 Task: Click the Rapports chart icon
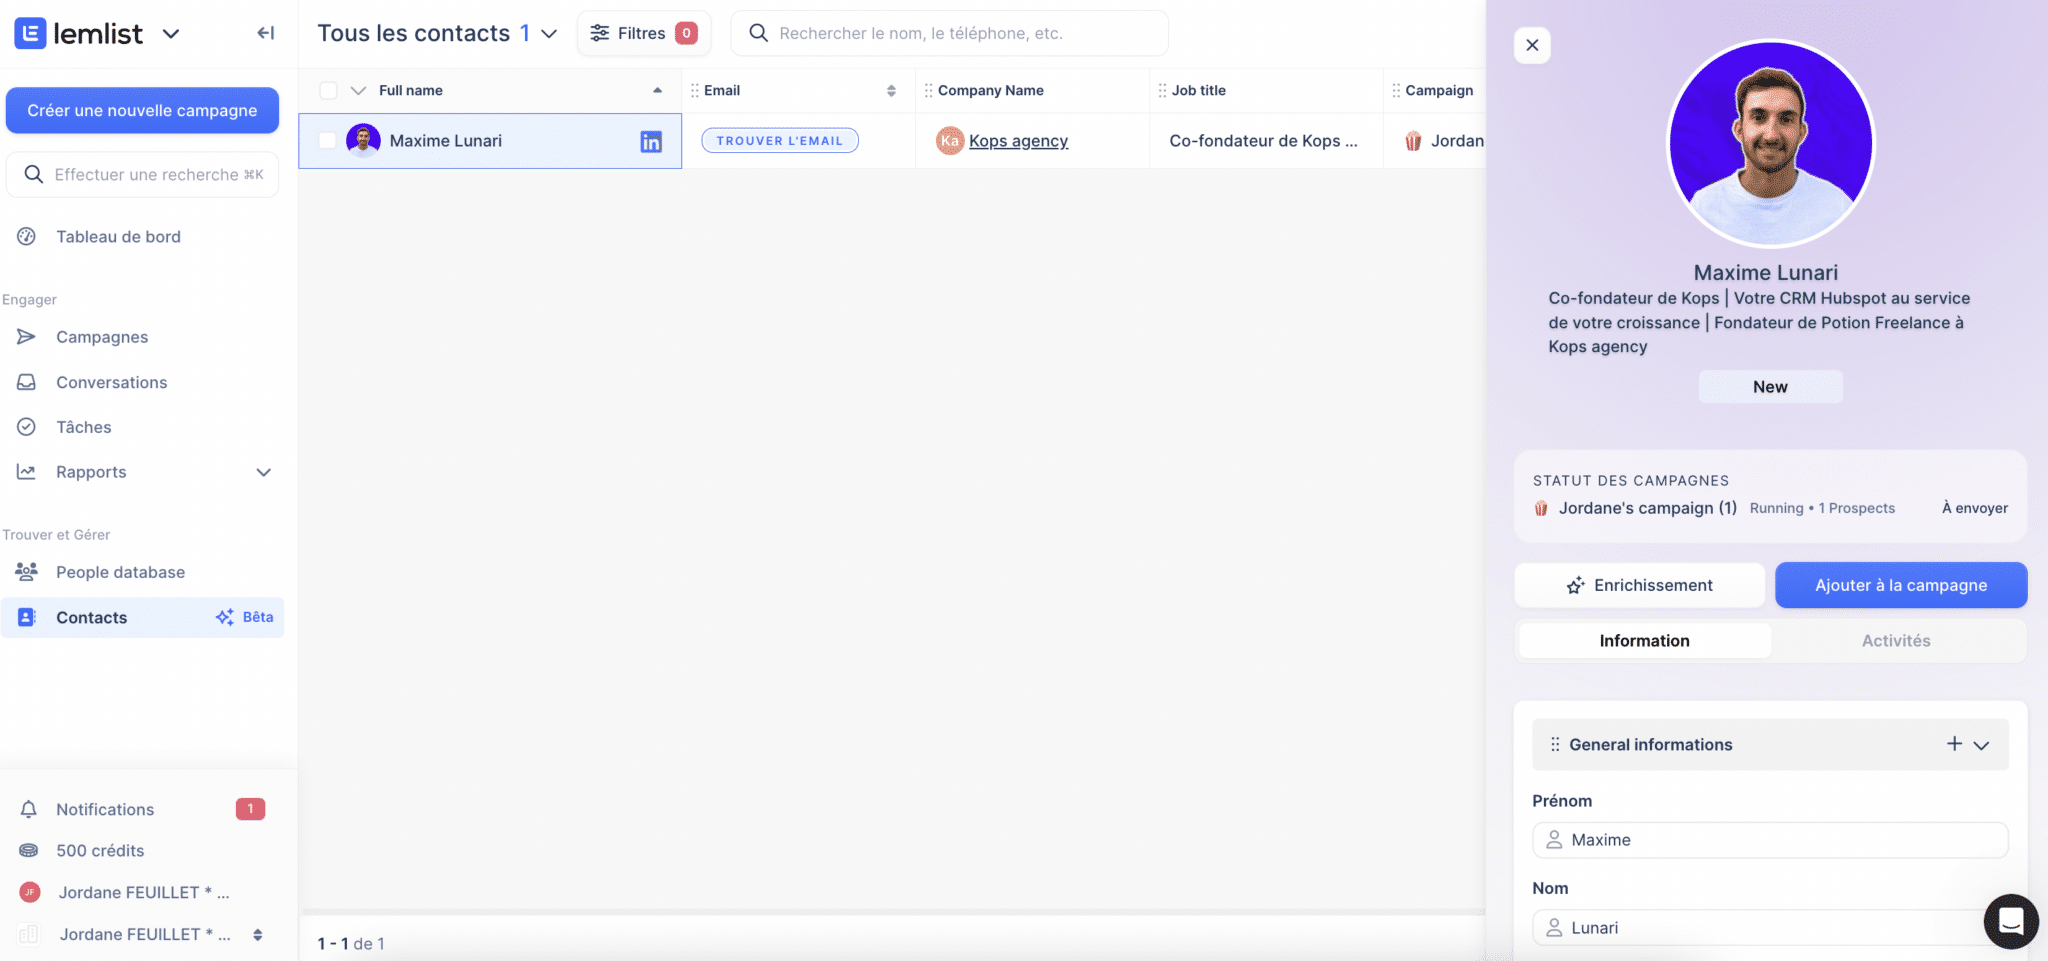tap(27, 472)
